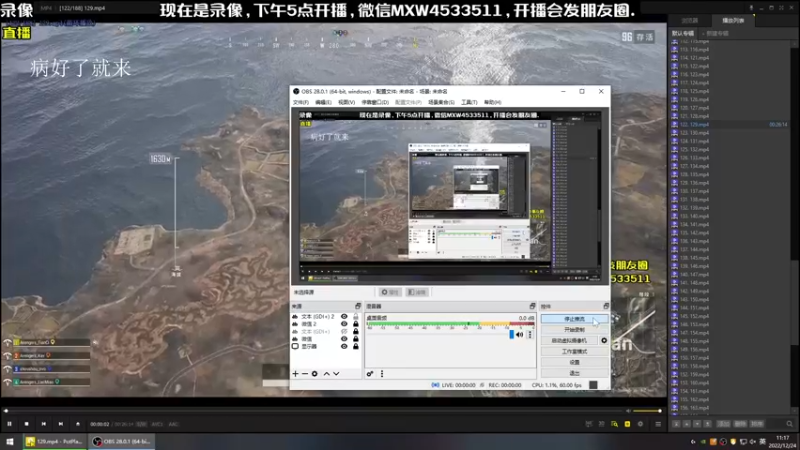The image size is (800, 450).
Task: Undock the Audio Mixer panel in OBS
Action: [532, 306]
